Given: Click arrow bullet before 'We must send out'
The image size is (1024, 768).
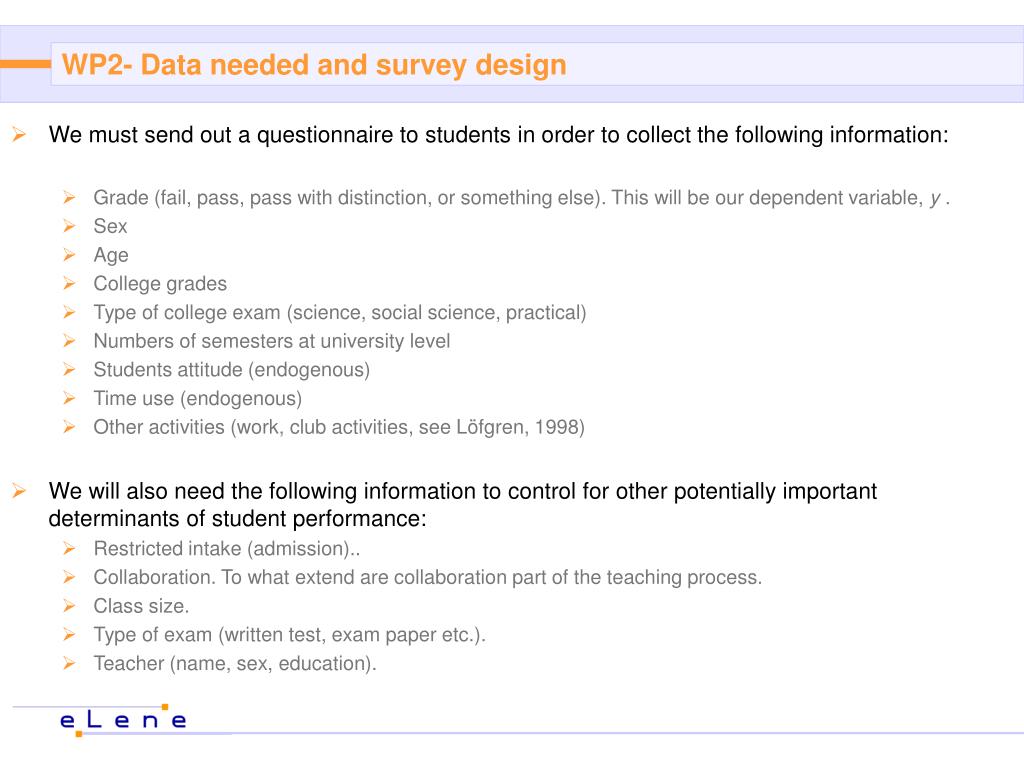Looking at the screenshot, I should 19,135.
